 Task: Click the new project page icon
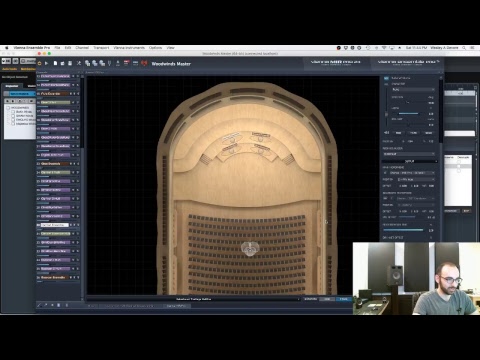click(55, 63)
